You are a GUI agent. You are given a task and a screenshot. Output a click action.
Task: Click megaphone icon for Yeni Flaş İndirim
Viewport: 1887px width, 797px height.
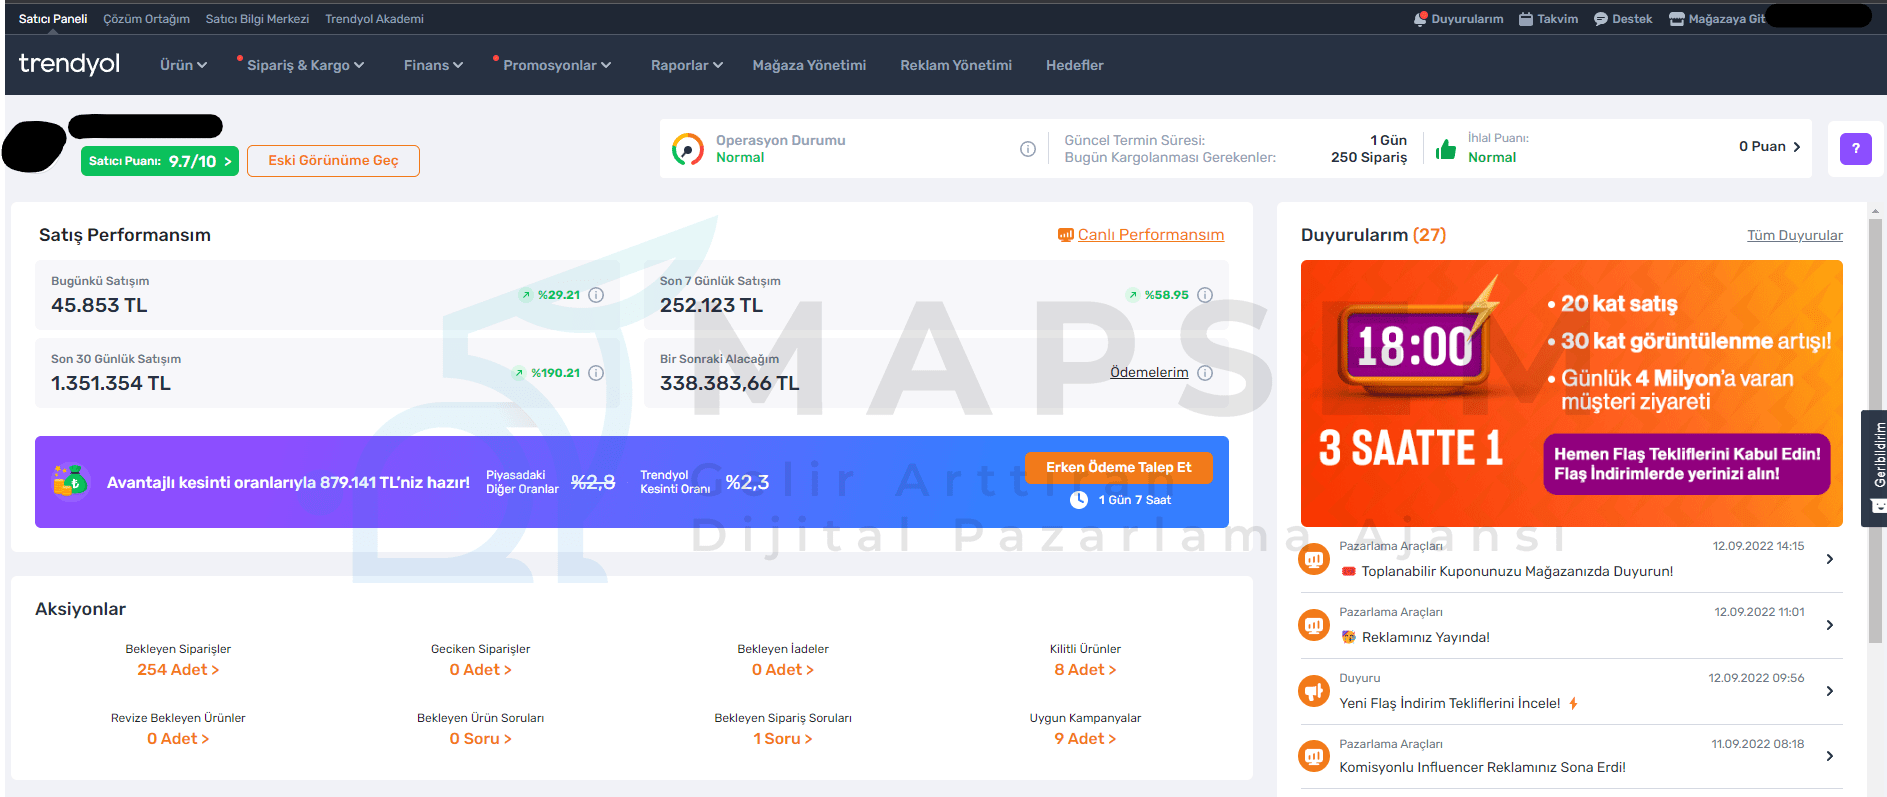(1314, 691)
